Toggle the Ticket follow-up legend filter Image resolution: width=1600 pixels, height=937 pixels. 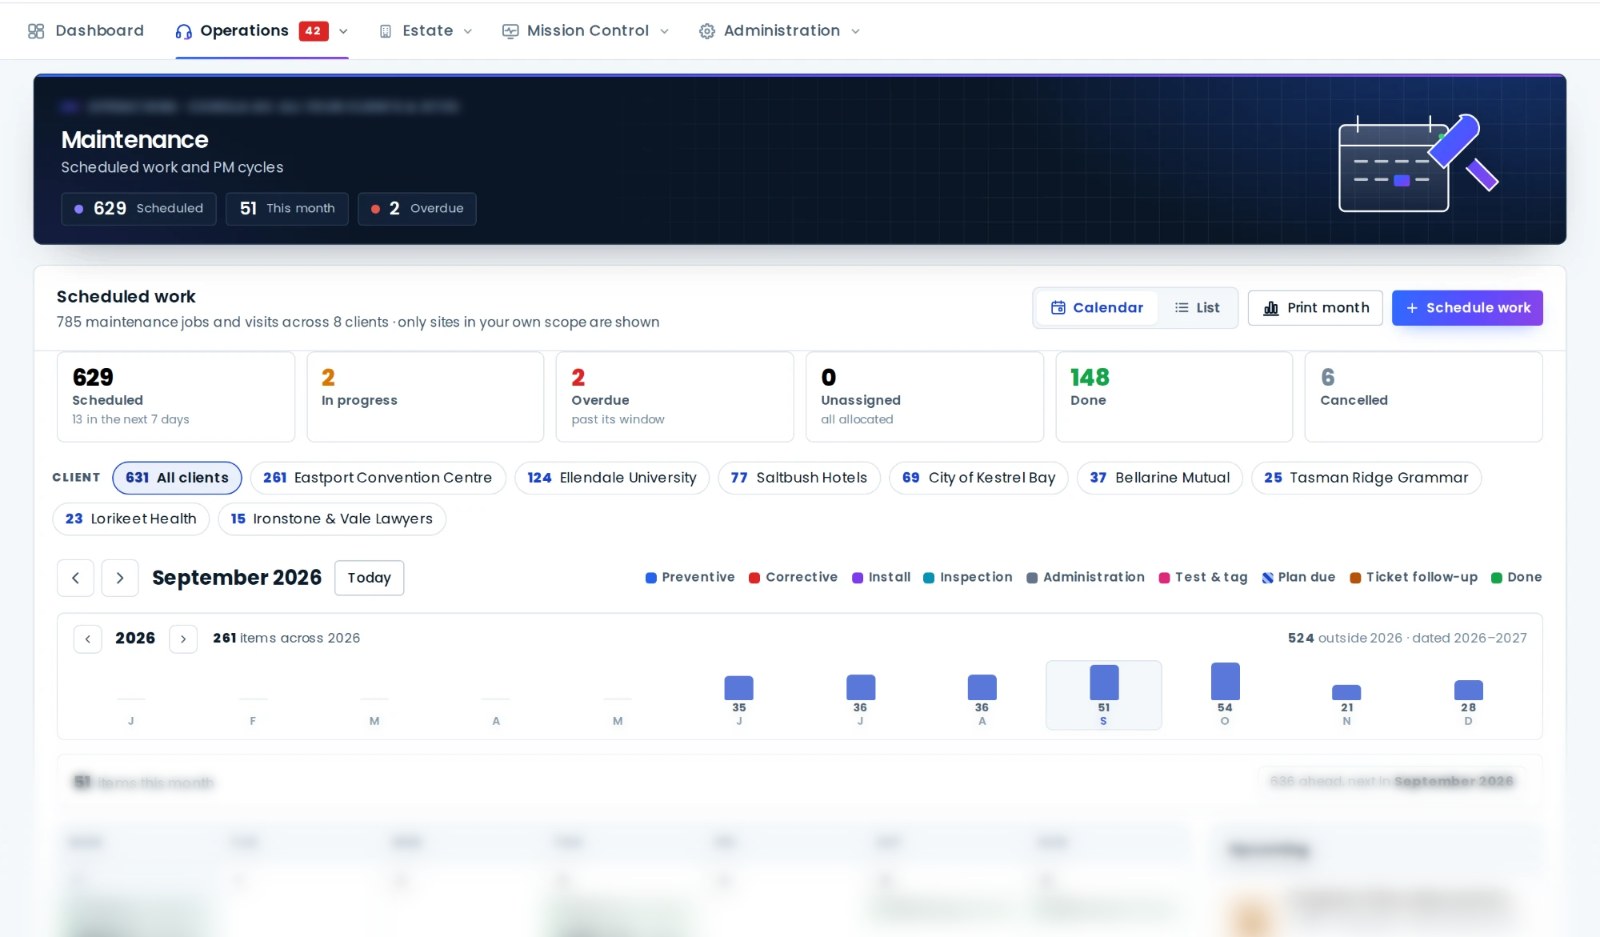coord(1413,578)
